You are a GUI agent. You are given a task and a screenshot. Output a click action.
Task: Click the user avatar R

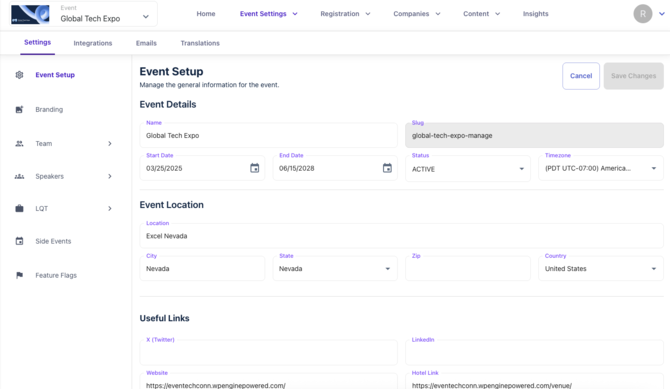[x=643, y=14]
